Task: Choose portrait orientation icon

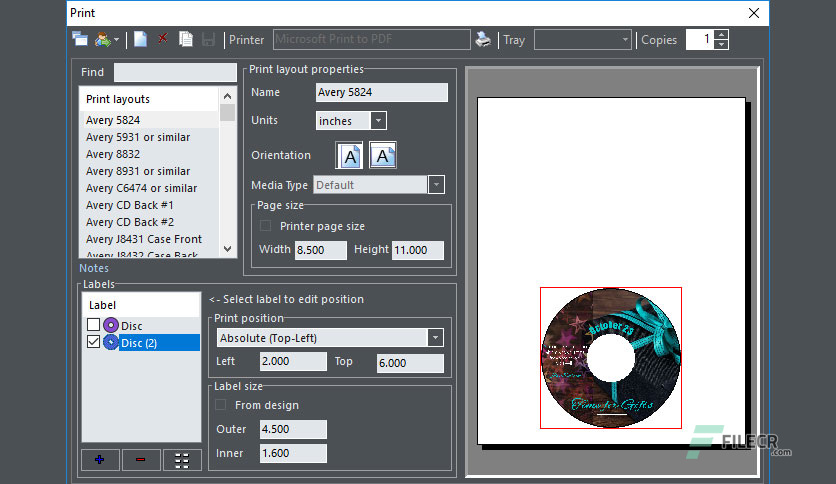Action: click(349, 156)
